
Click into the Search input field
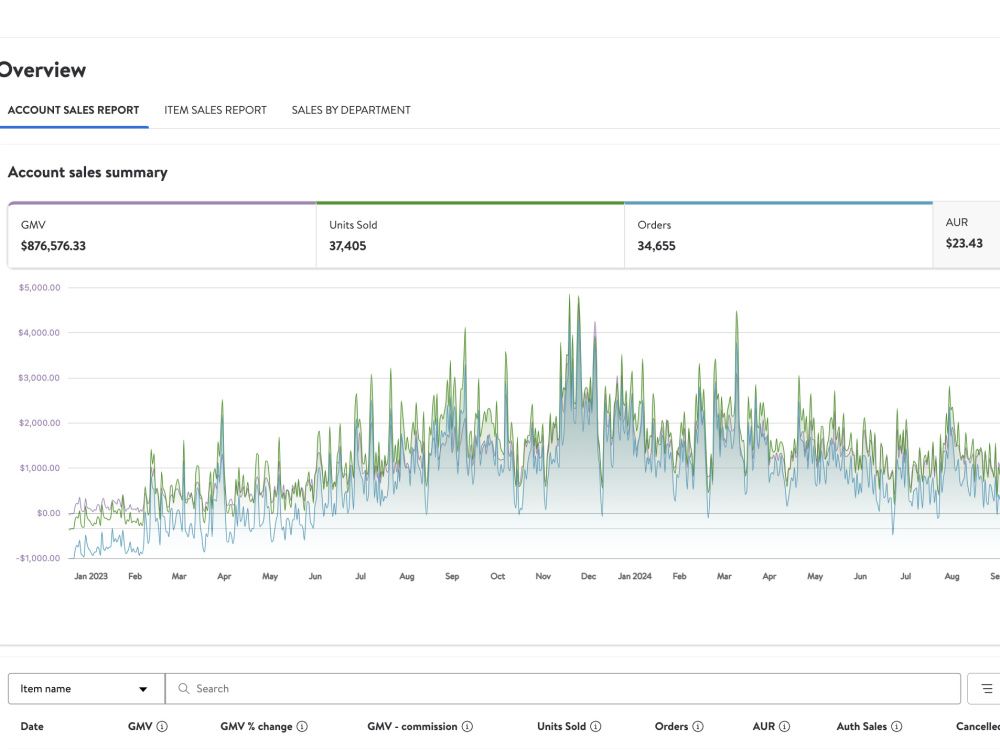562,689
